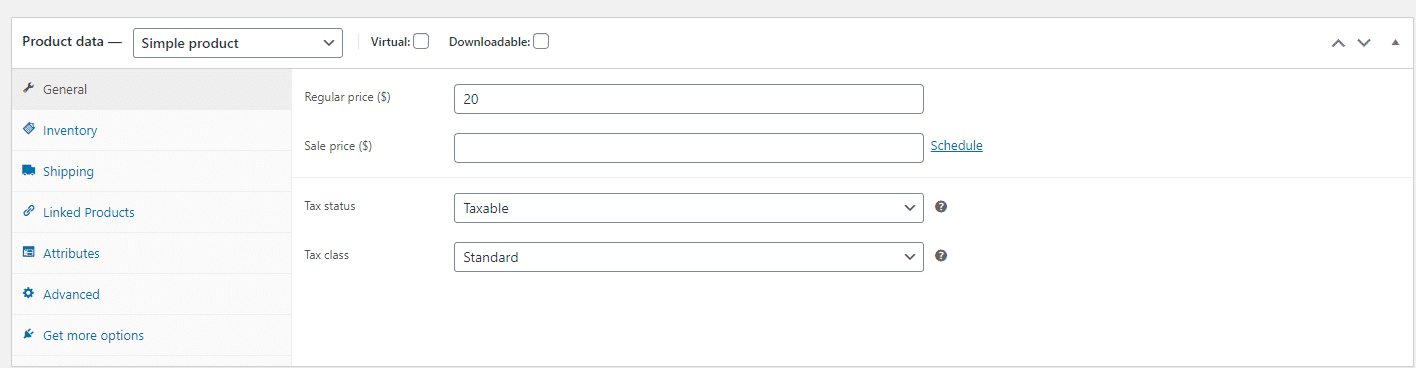The height and width of the screenshot is (368, 1416).
Task: Click the General wrench icon
Action: [29, 89]
